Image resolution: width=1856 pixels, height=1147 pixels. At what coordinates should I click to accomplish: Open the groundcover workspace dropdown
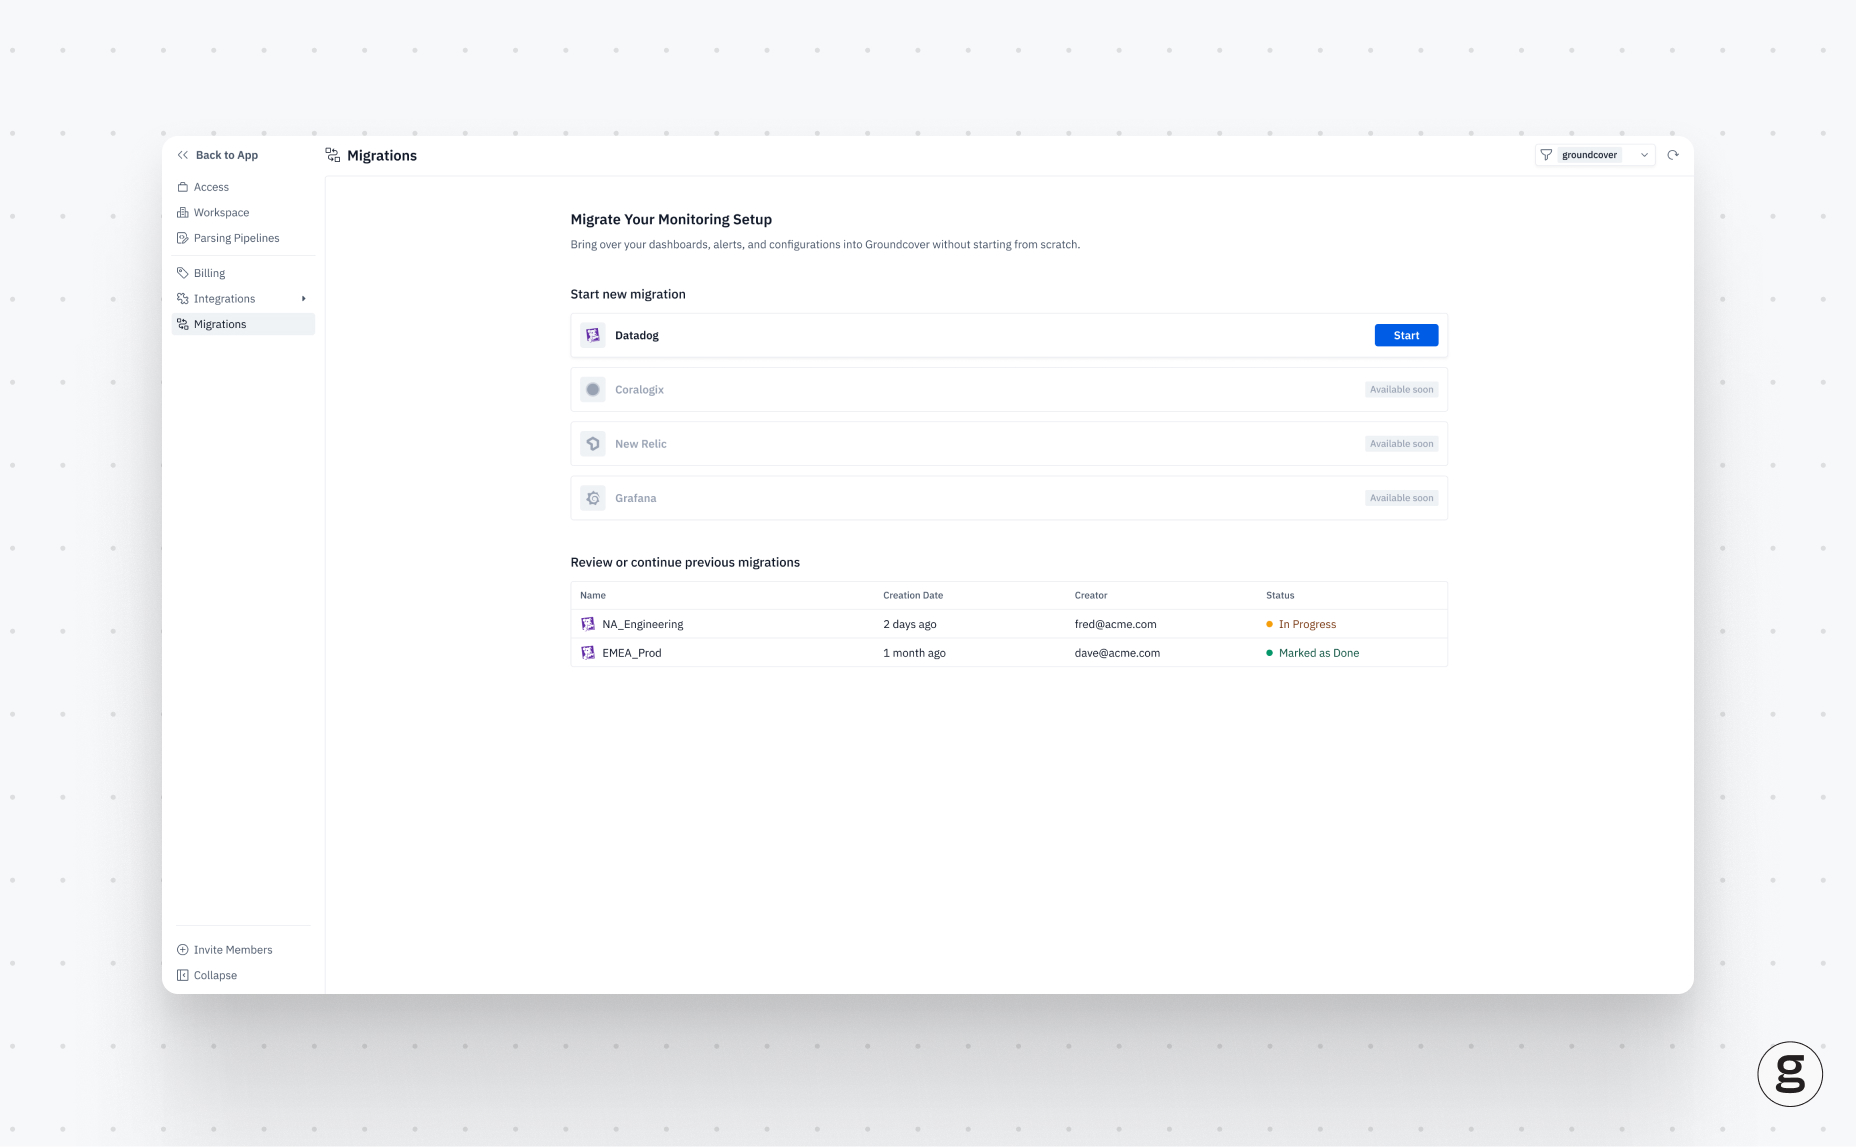coord(1595,155)
